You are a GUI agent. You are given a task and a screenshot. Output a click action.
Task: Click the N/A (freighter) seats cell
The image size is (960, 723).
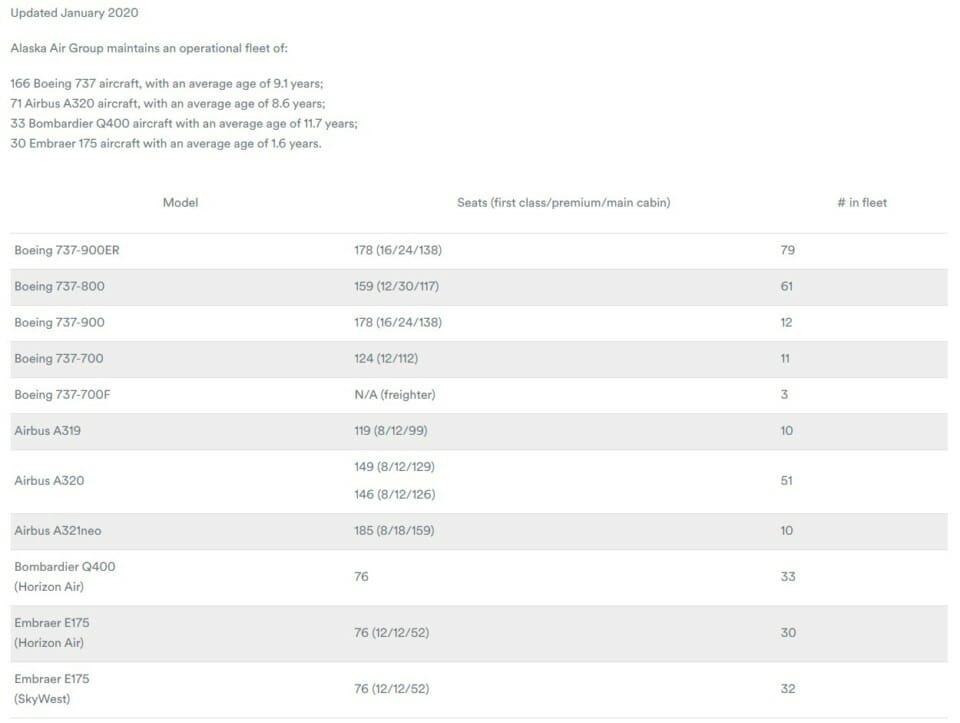[395, 395]
